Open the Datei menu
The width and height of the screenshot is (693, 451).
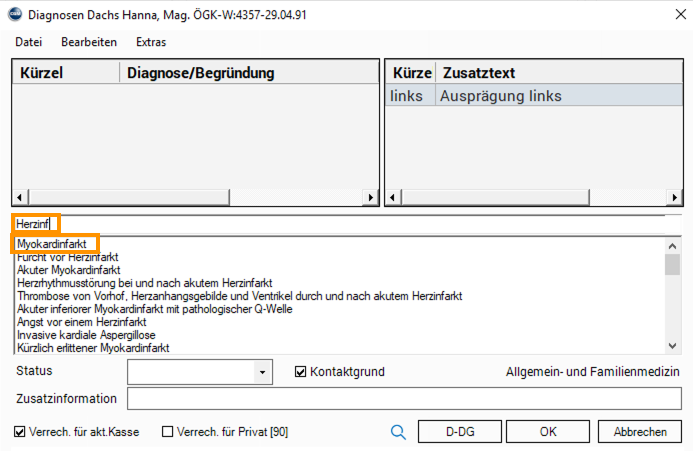pos(28,42)
